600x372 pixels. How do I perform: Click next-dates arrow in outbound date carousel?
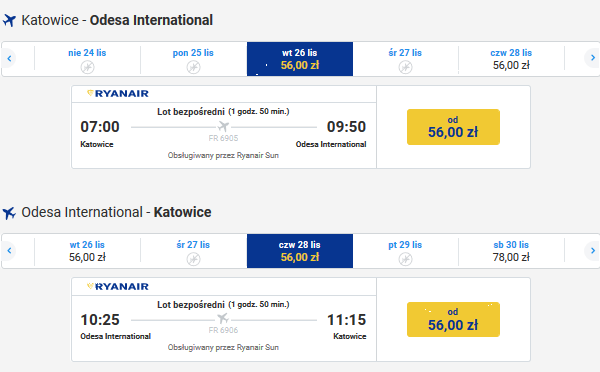592,58
